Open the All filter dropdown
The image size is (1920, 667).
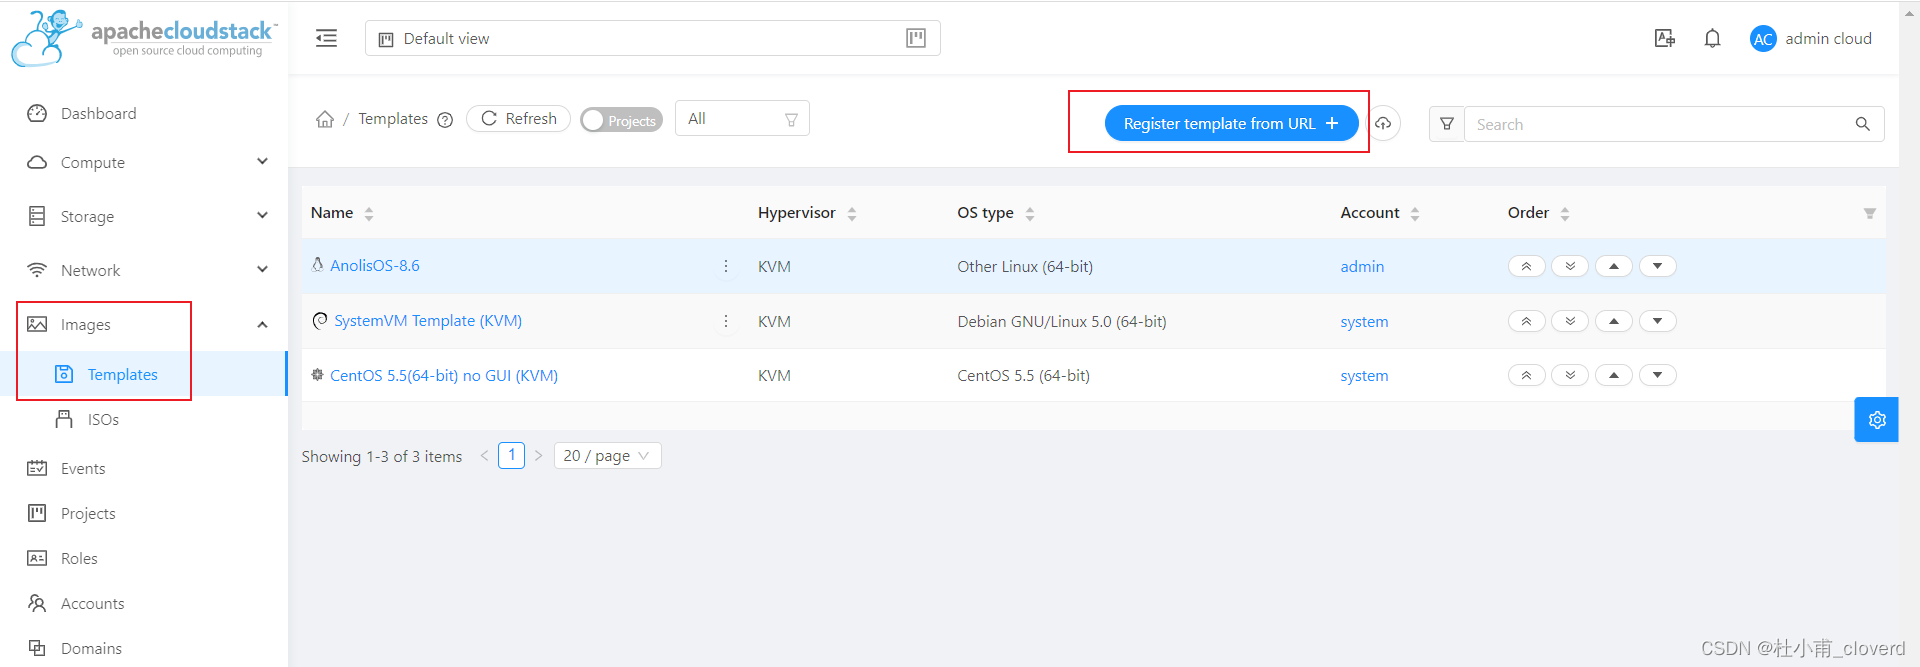click(x=742, y=119)
